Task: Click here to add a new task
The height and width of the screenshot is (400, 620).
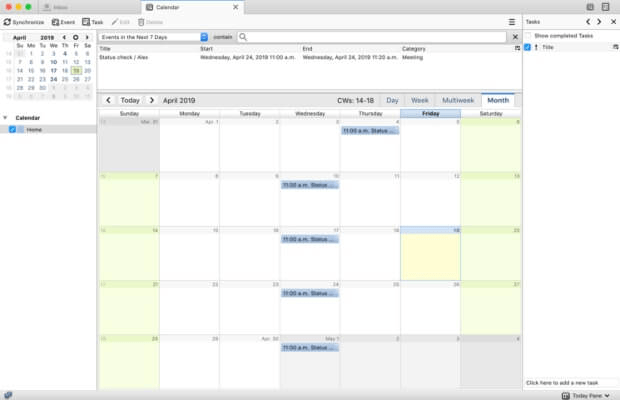Action: [x=561, y=383]
